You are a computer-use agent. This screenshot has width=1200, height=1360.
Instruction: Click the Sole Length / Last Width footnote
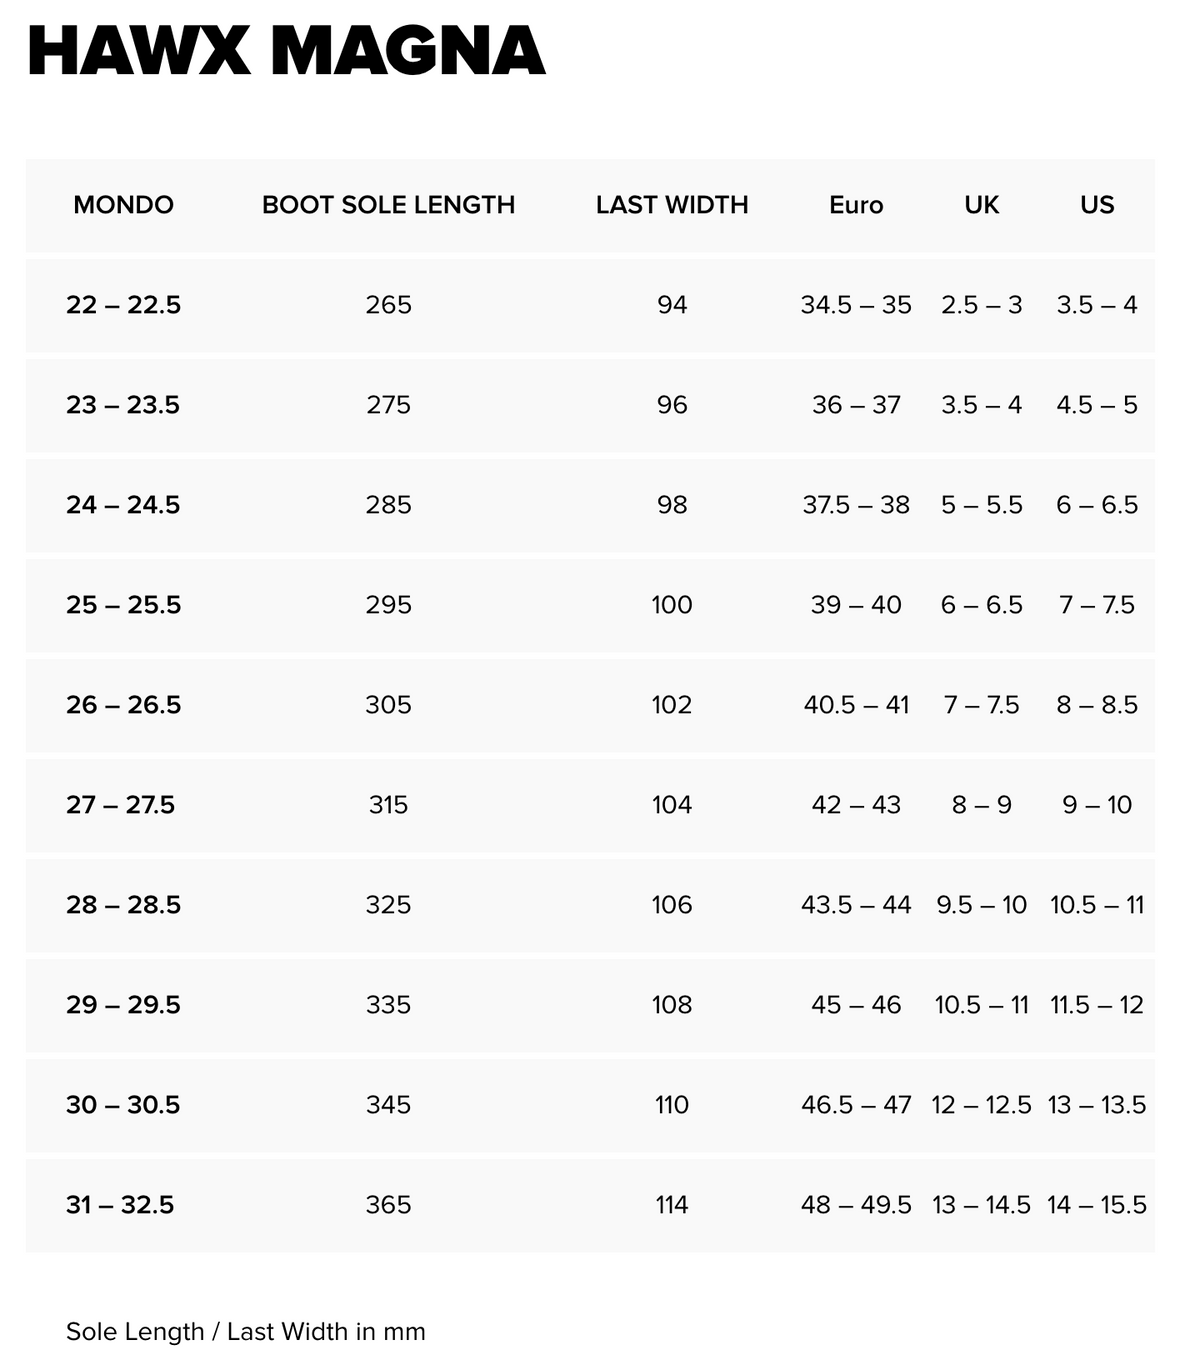pos(246,1332)
